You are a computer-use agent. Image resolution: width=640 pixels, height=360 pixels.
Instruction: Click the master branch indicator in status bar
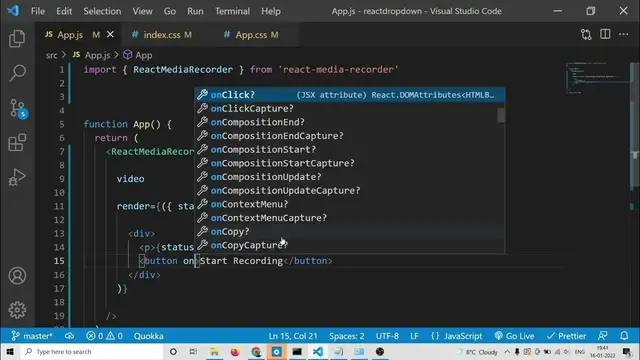tap(32, 336)
